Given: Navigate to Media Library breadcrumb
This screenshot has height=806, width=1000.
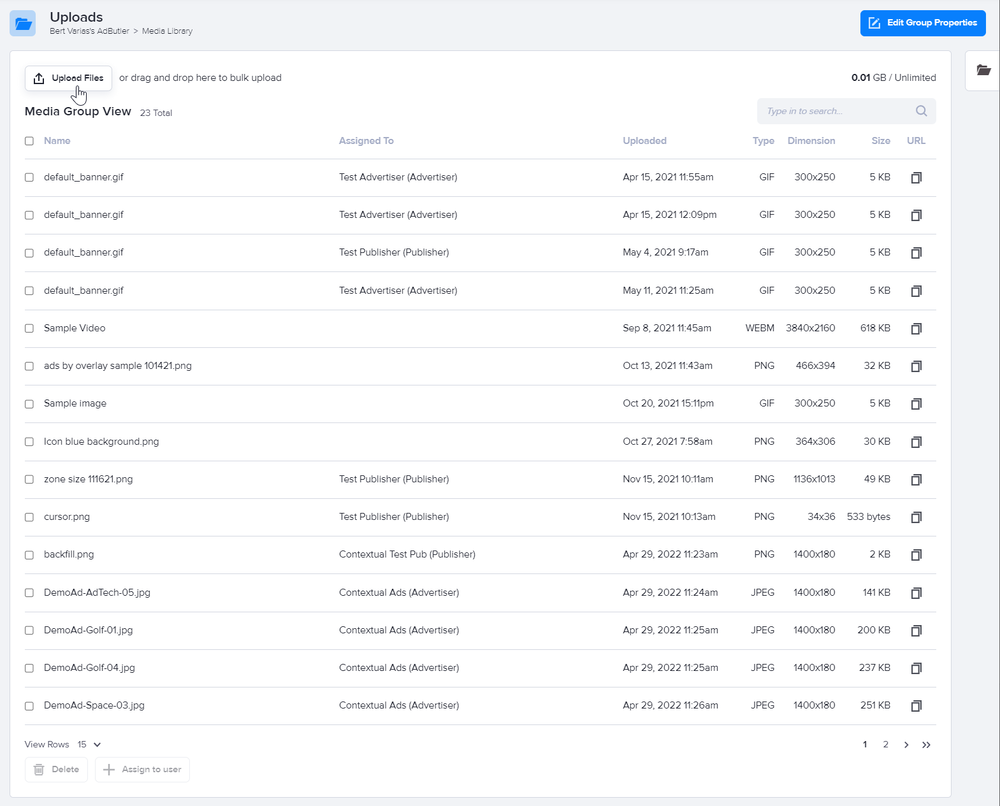Looking at the screenshot, I should tap(169, 31).
